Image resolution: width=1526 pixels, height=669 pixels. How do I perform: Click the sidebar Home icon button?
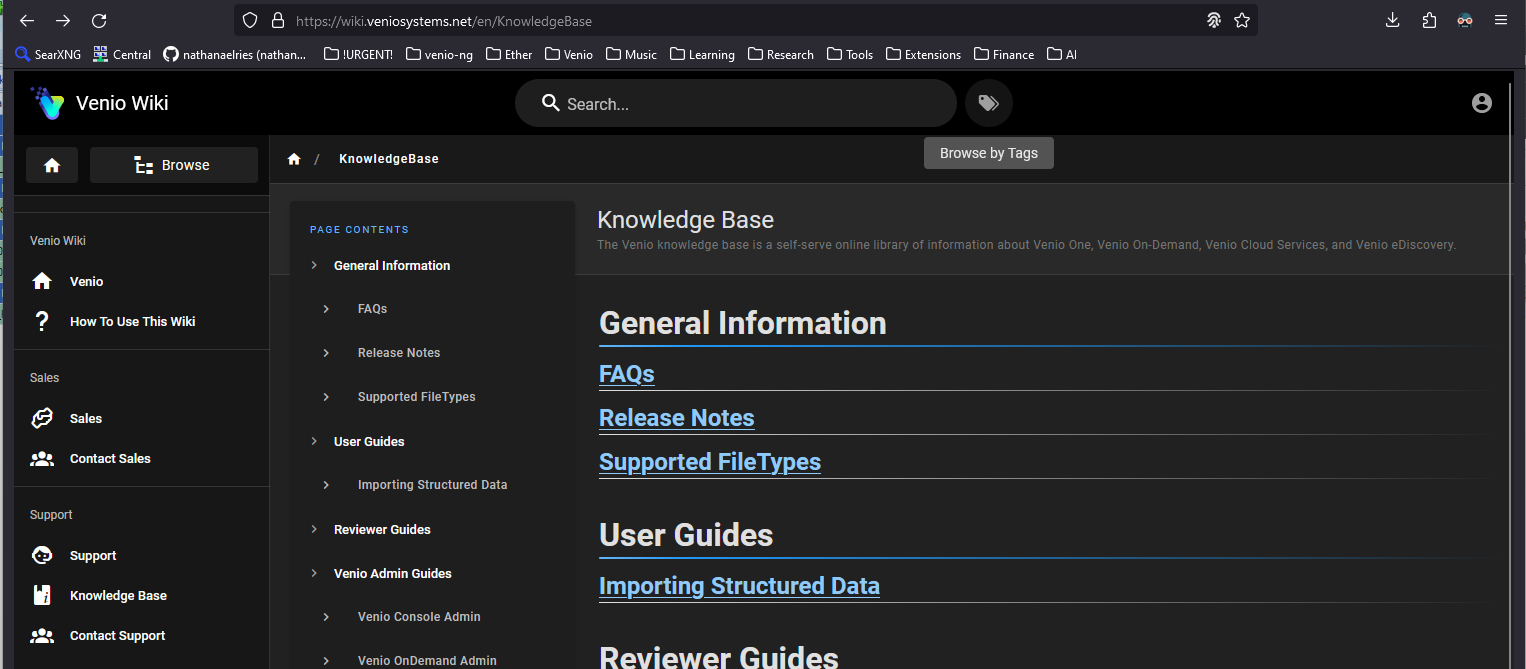(x=52, y=165)
